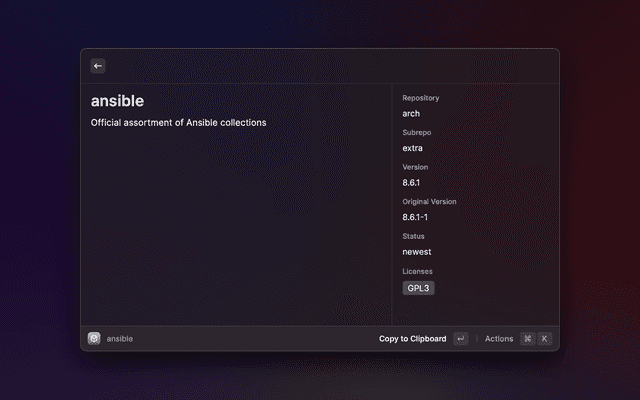
Task: Click the Command key symbol
Action: coord(527,339)
